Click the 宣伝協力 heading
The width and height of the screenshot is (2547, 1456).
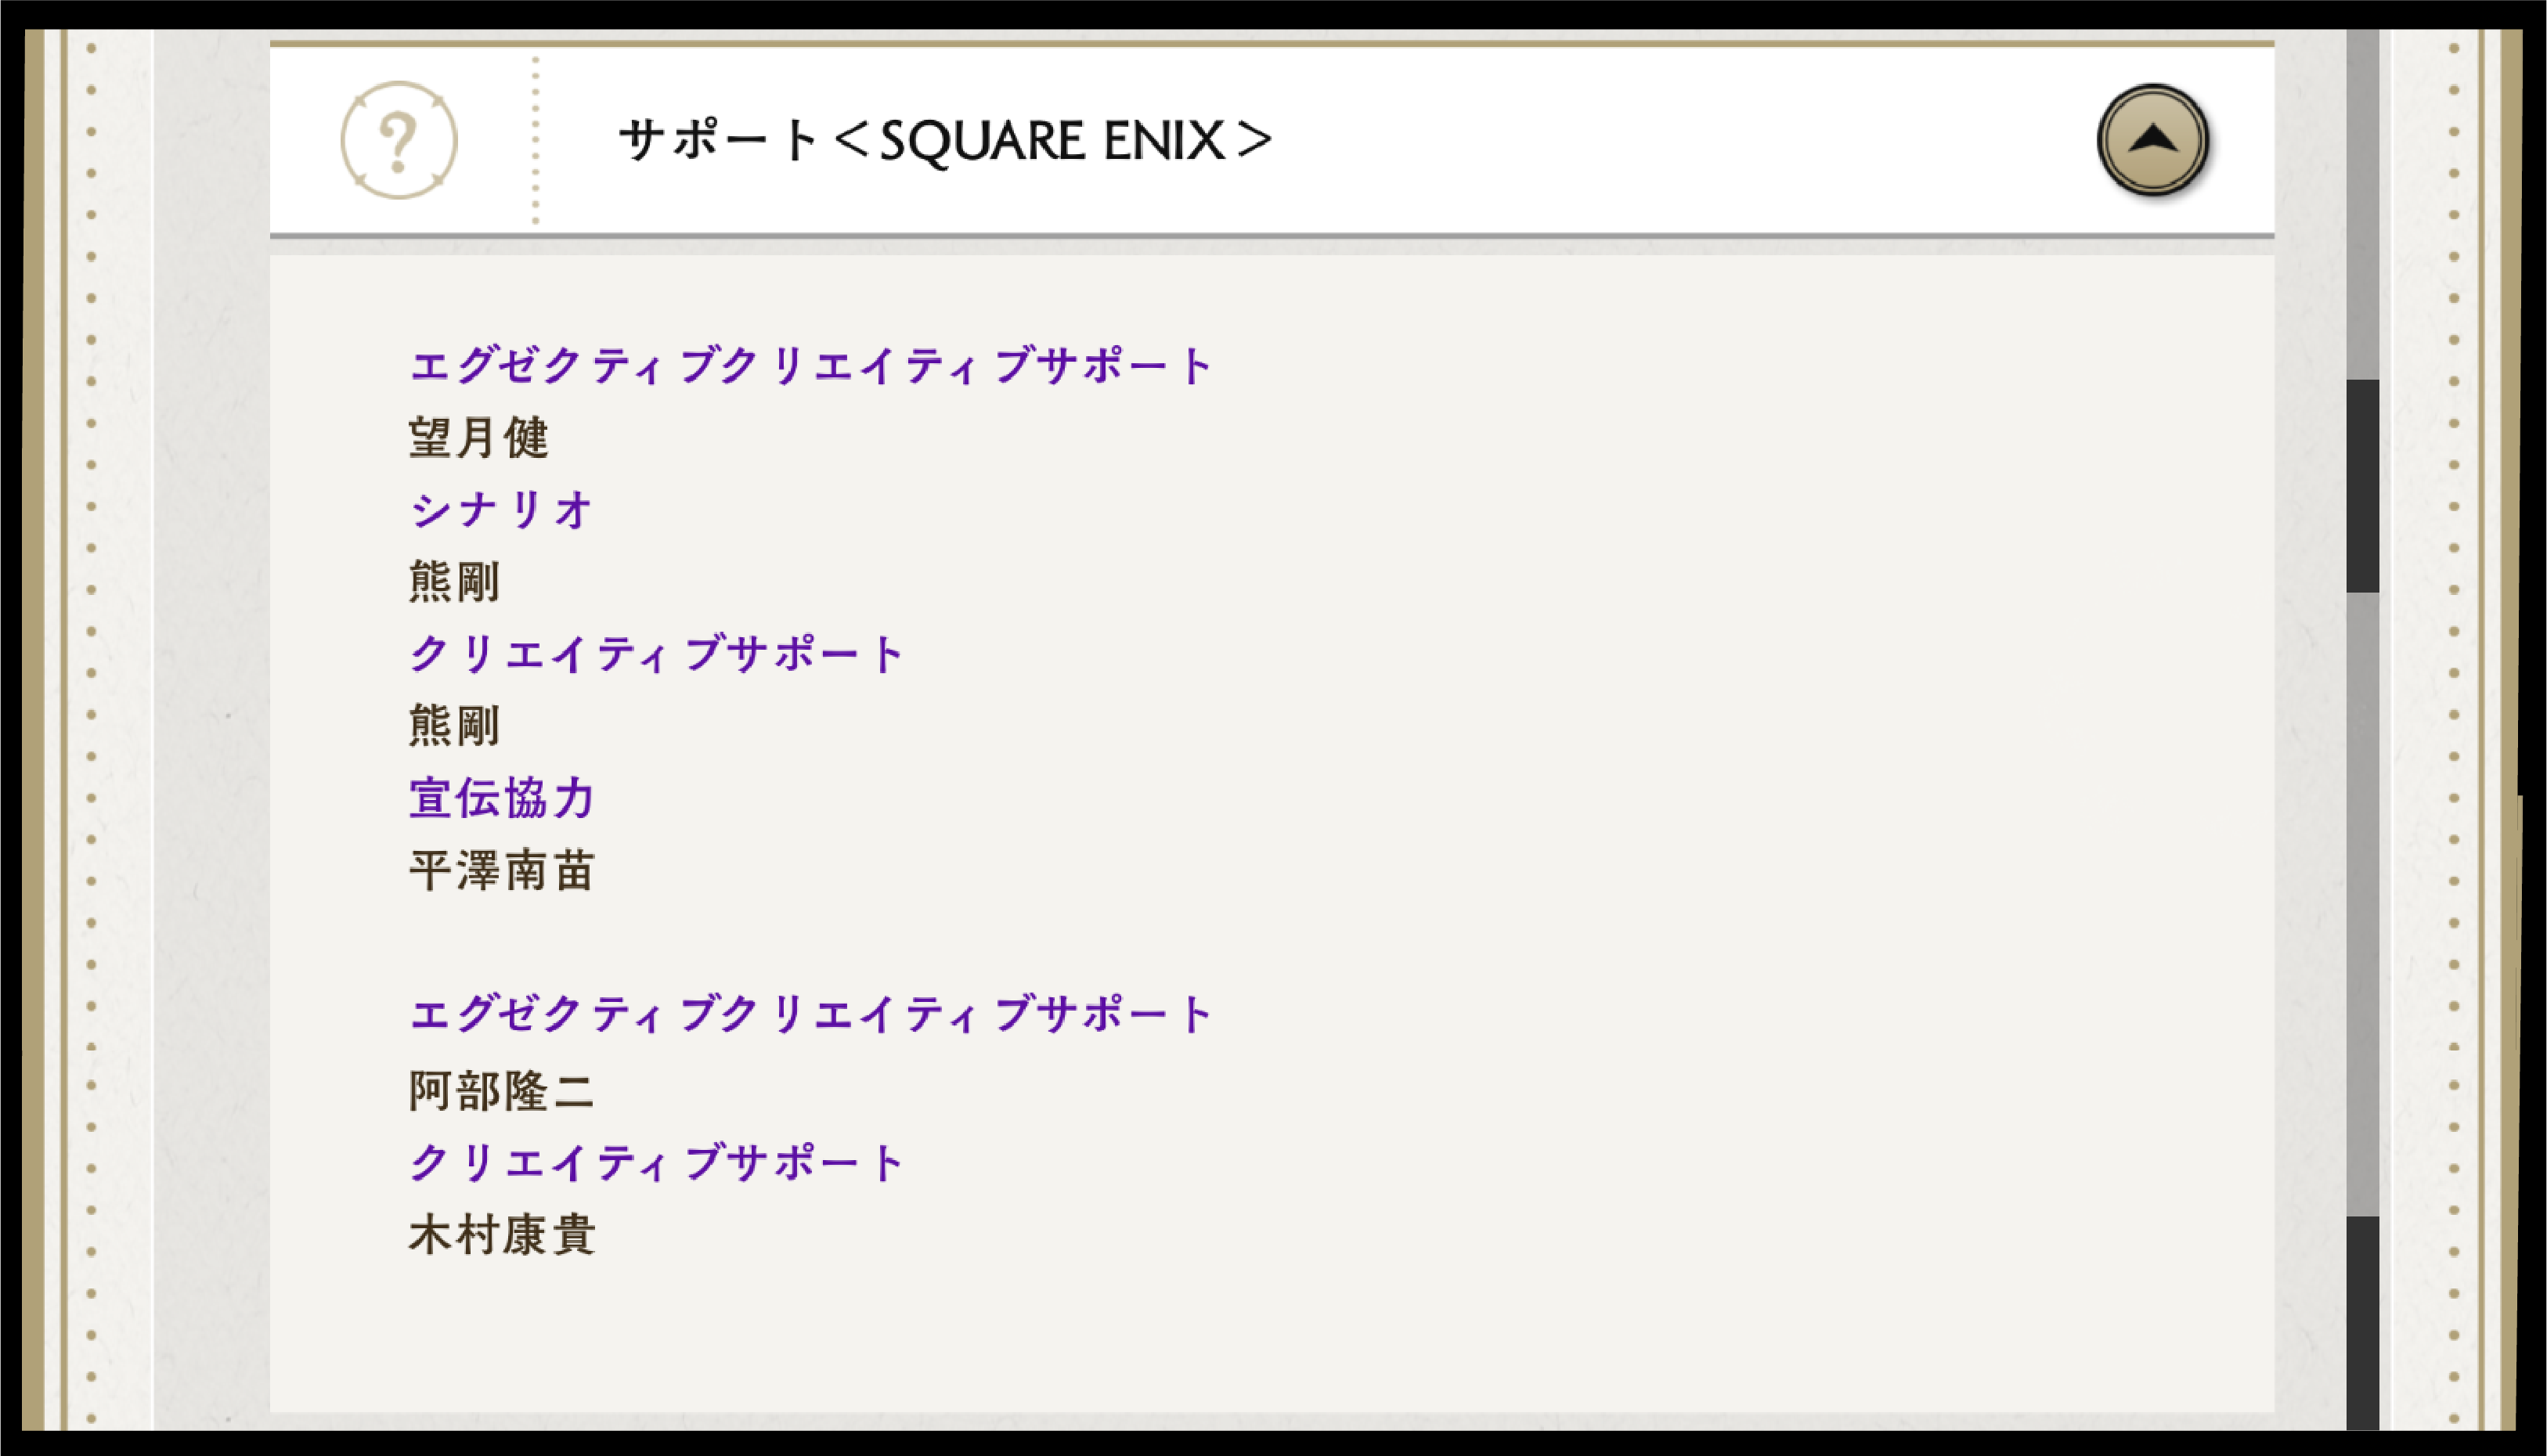coord(501,798)
